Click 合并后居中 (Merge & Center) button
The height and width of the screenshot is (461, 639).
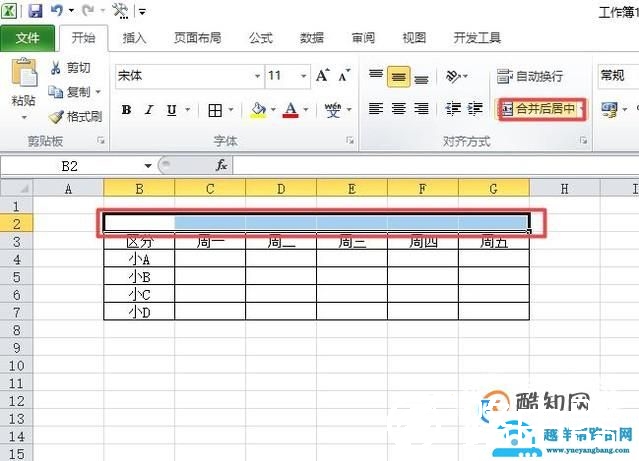point(542,109)
